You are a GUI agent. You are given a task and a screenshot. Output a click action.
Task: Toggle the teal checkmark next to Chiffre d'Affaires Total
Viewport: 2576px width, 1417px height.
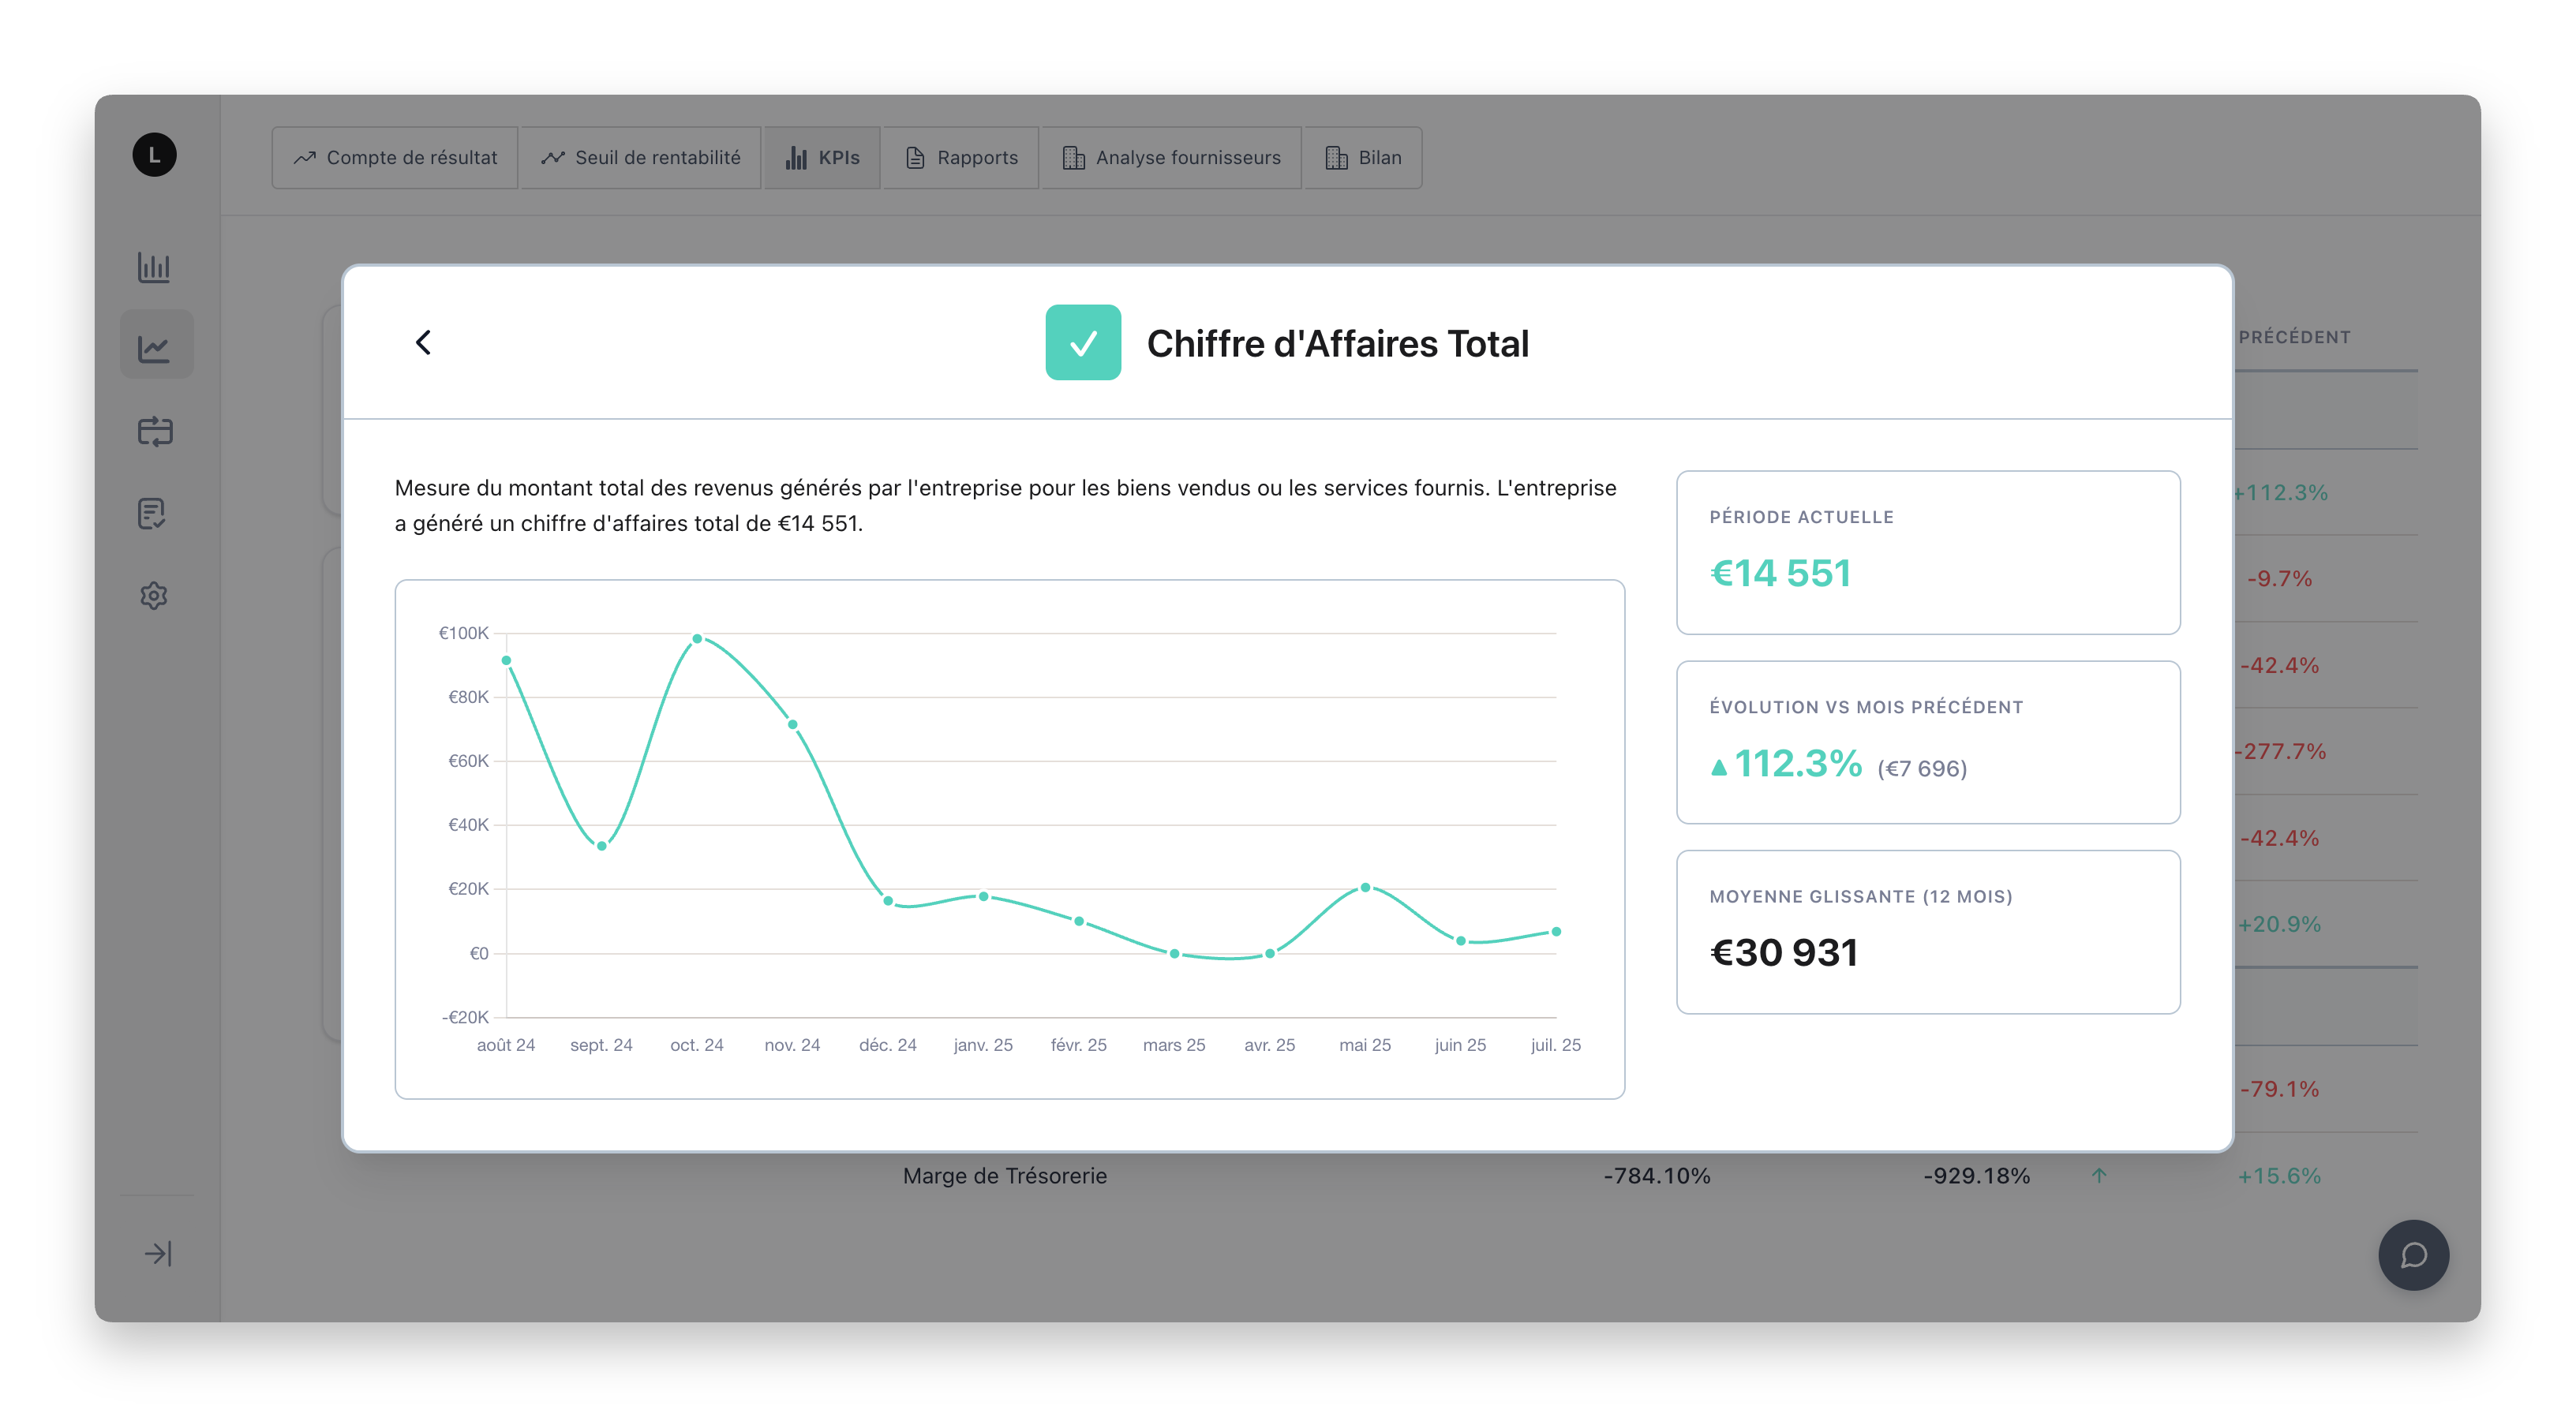click(1083, 343)
